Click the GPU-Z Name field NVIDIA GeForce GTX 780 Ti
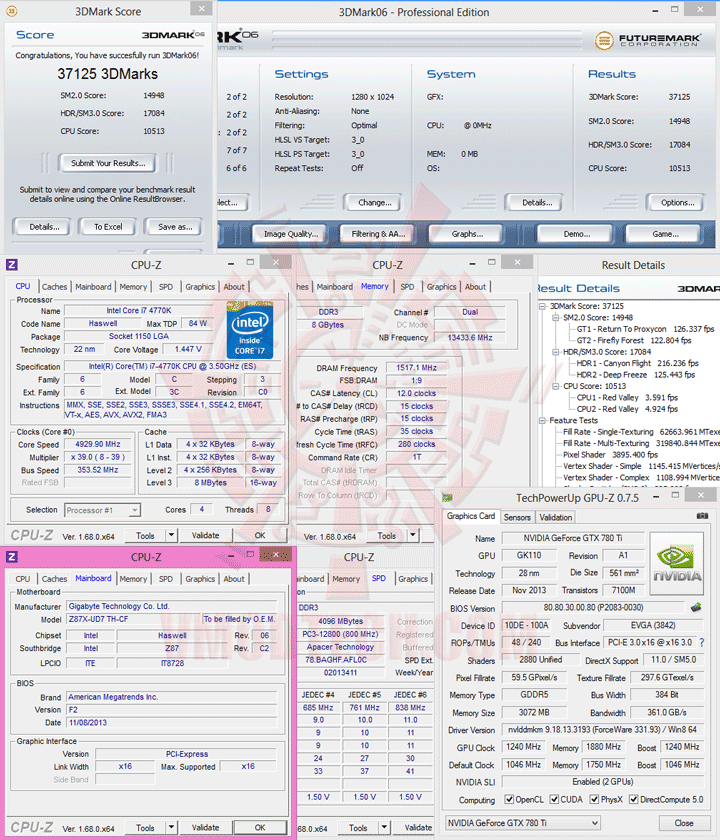This screenshot has height=840, width=720. pos(574,538)
